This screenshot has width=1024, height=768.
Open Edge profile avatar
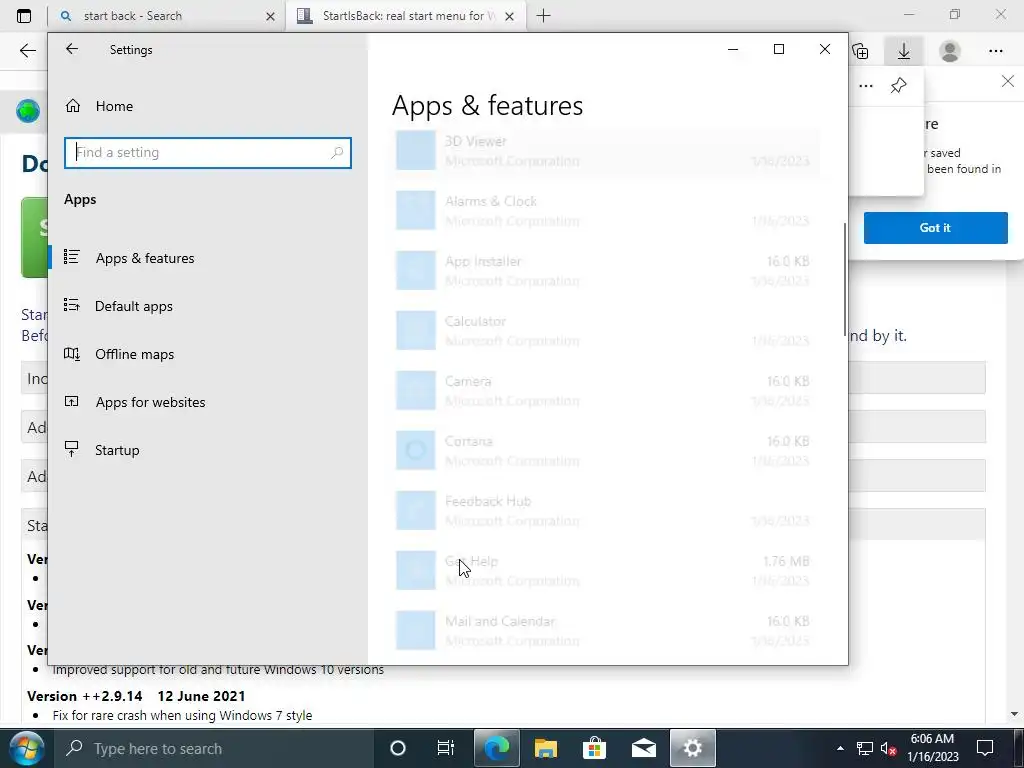pyautogui.click(x=950, y=51)
